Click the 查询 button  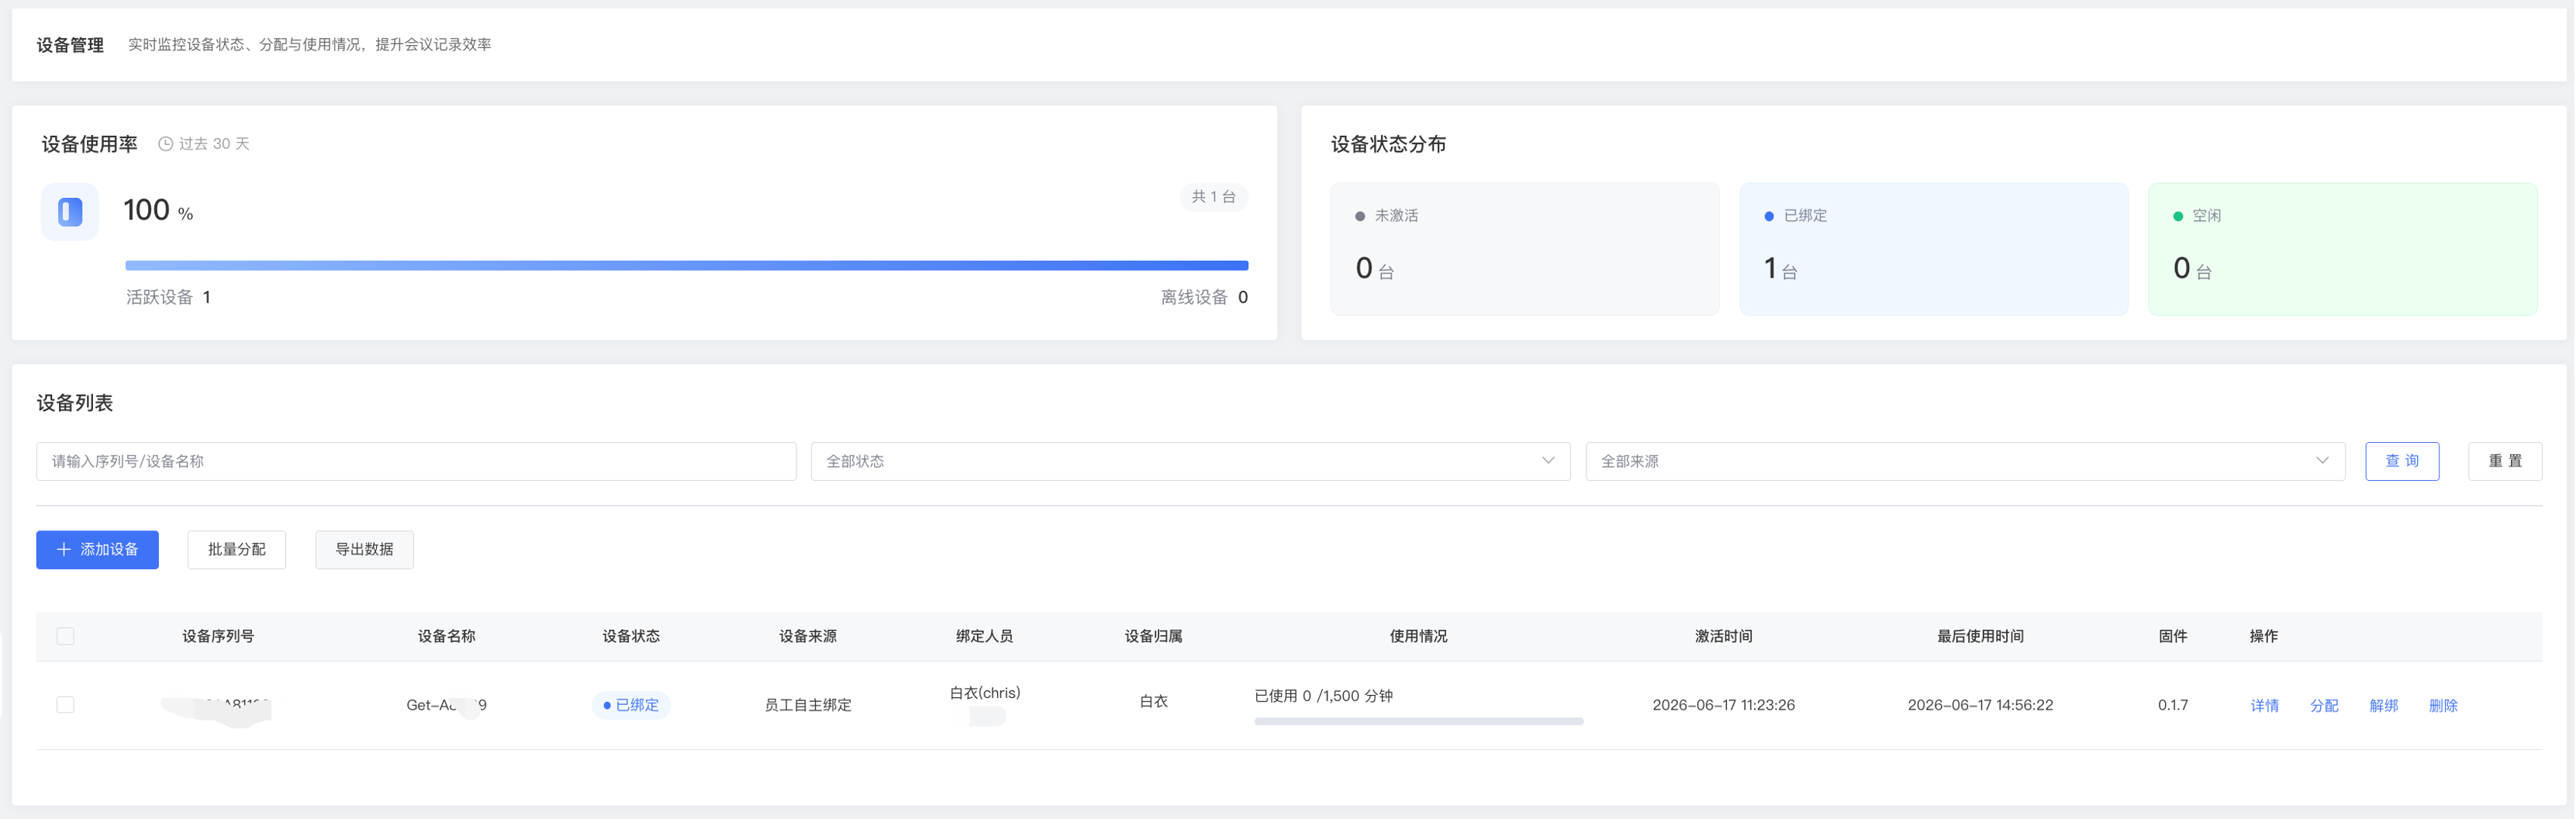(x=2402, y=461)
